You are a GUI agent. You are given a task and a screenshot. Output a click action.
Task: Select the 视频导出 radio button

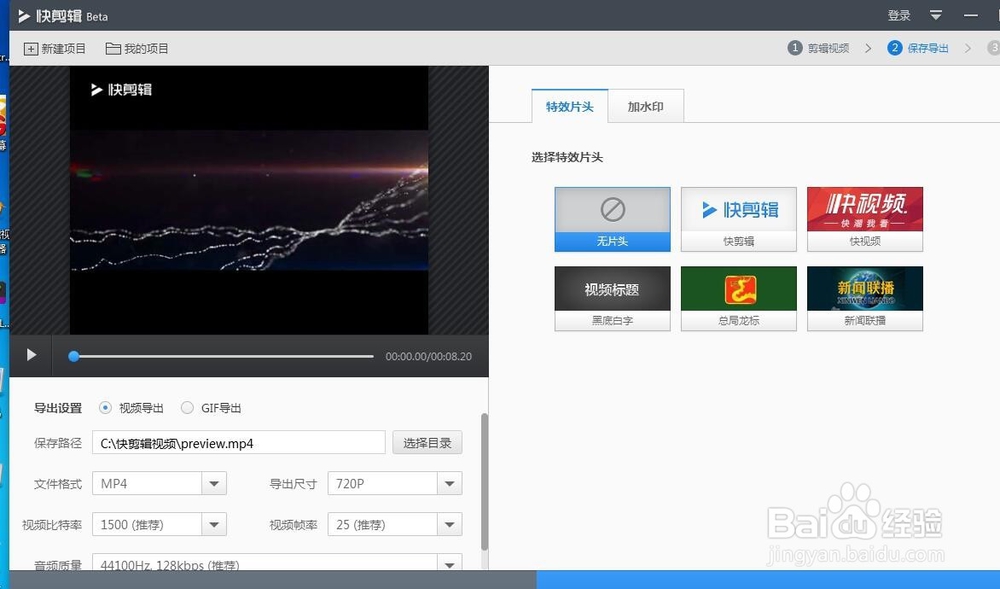pos(105,407)
